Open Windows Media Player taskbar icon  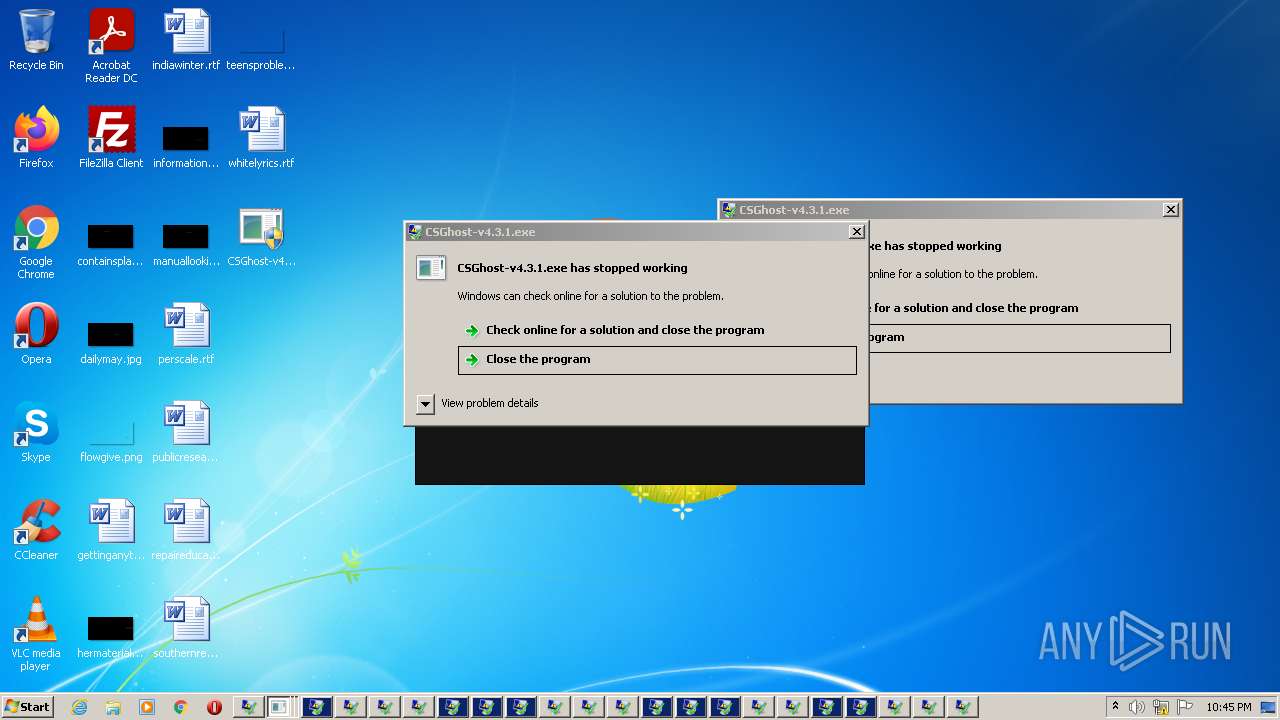(147, 707)
